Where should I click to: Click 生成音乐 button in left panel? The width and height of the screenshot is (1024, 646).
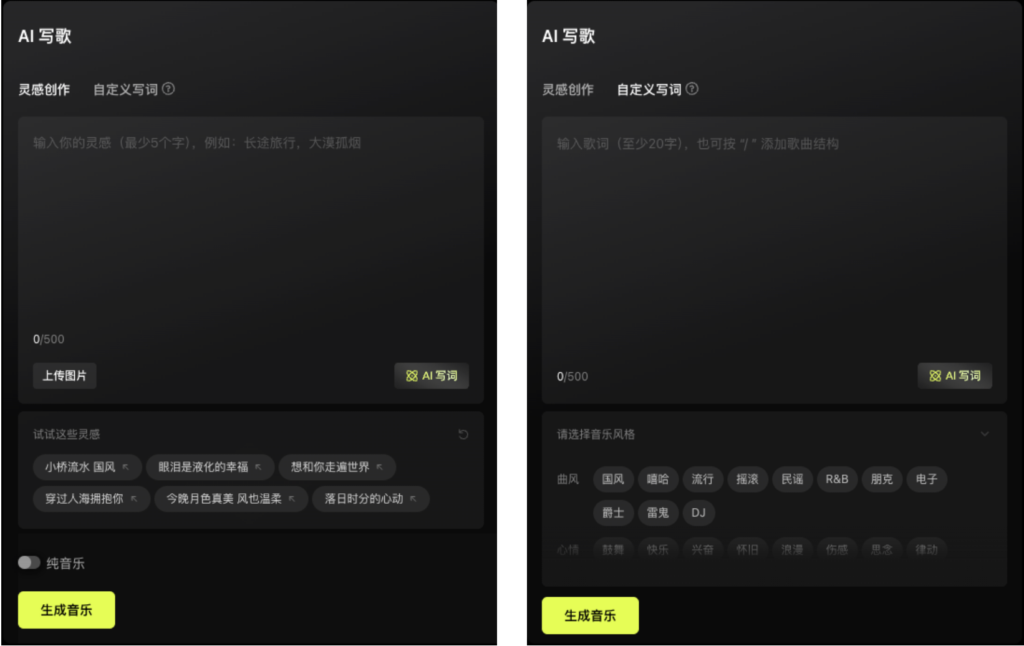(x=67, y=610)
